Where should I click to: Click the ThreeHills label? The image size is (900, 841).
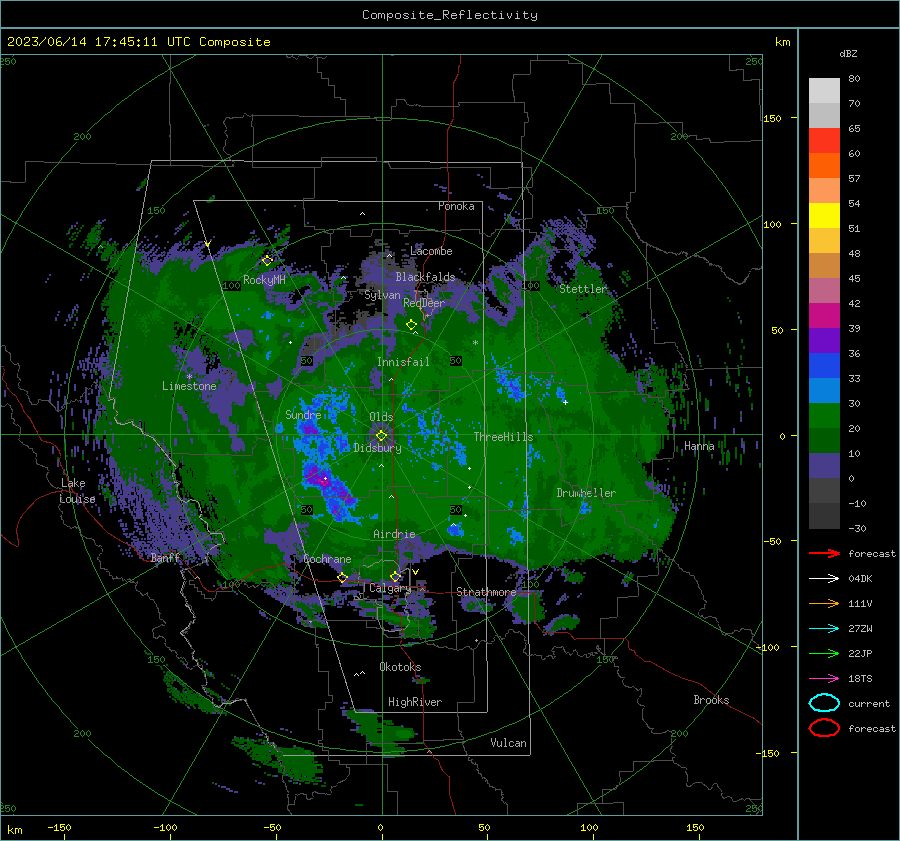503,437
